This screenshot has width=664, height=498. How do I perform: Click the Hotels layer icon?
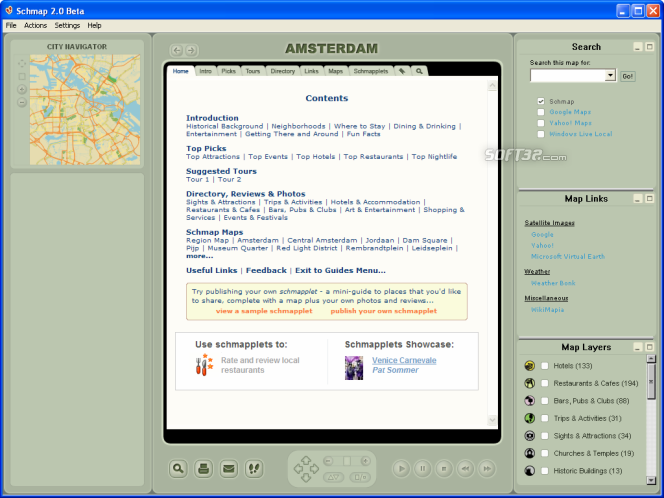point(529,365)
